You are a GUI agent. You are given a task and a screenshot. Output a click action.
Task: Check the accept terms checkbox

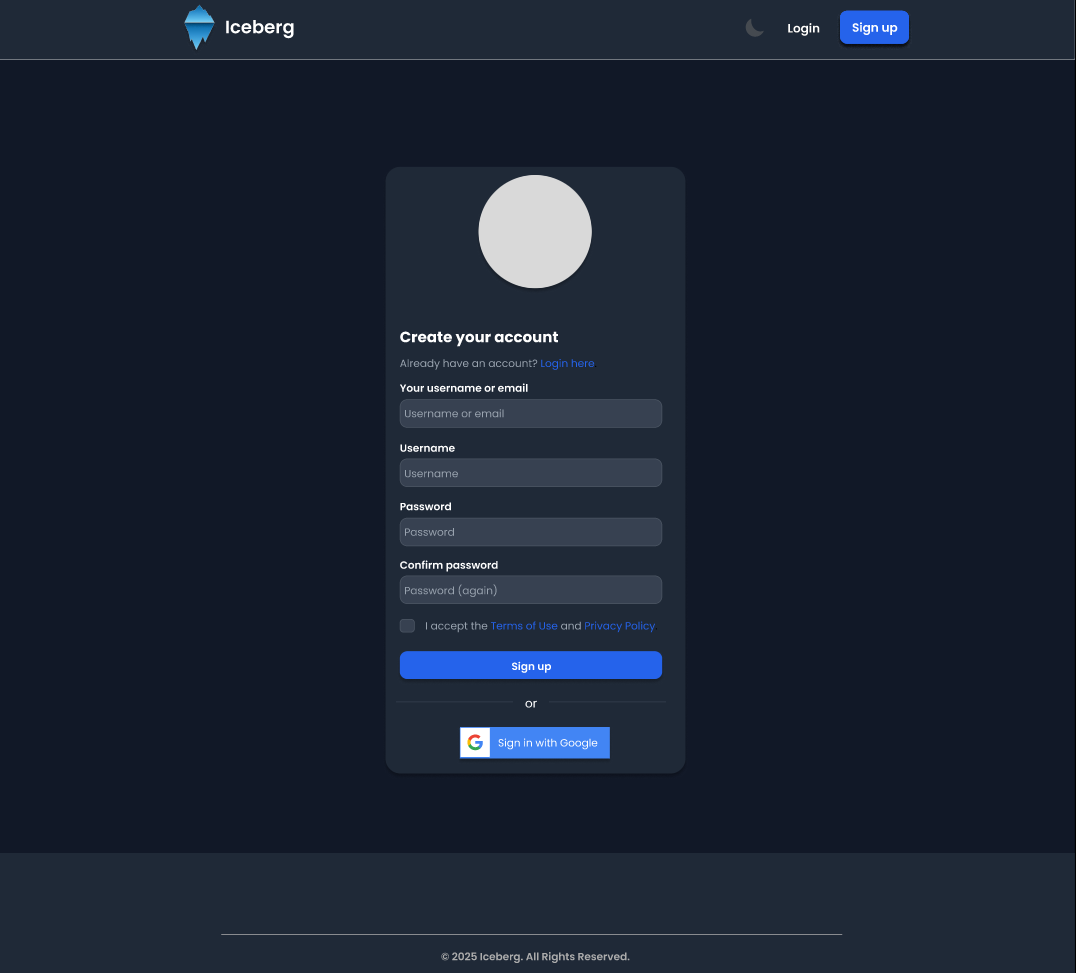click(408, 626)
